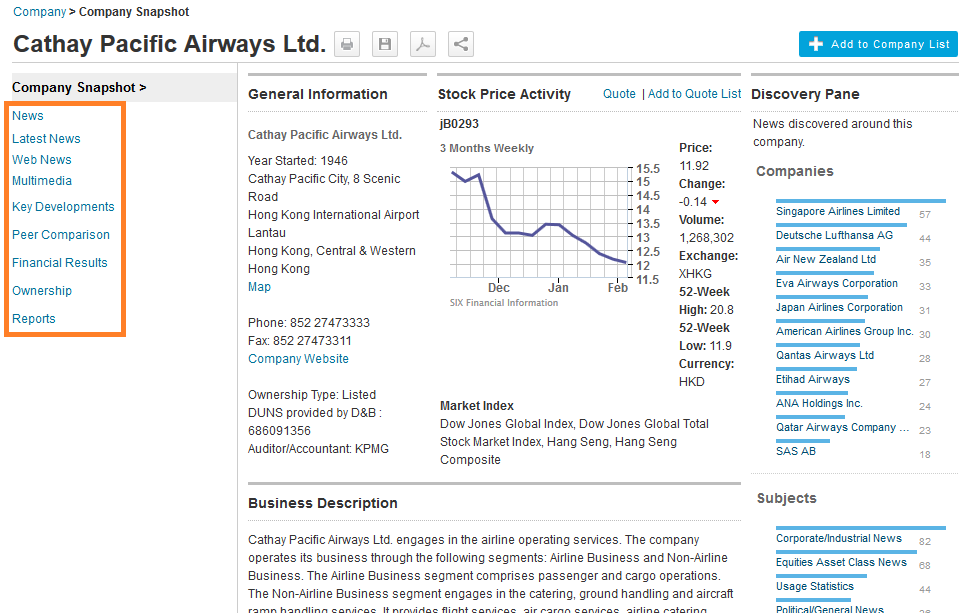This screenshot has width=959, height=613.
Task: Open the Company Website link
Action: [x=298, y=359]
